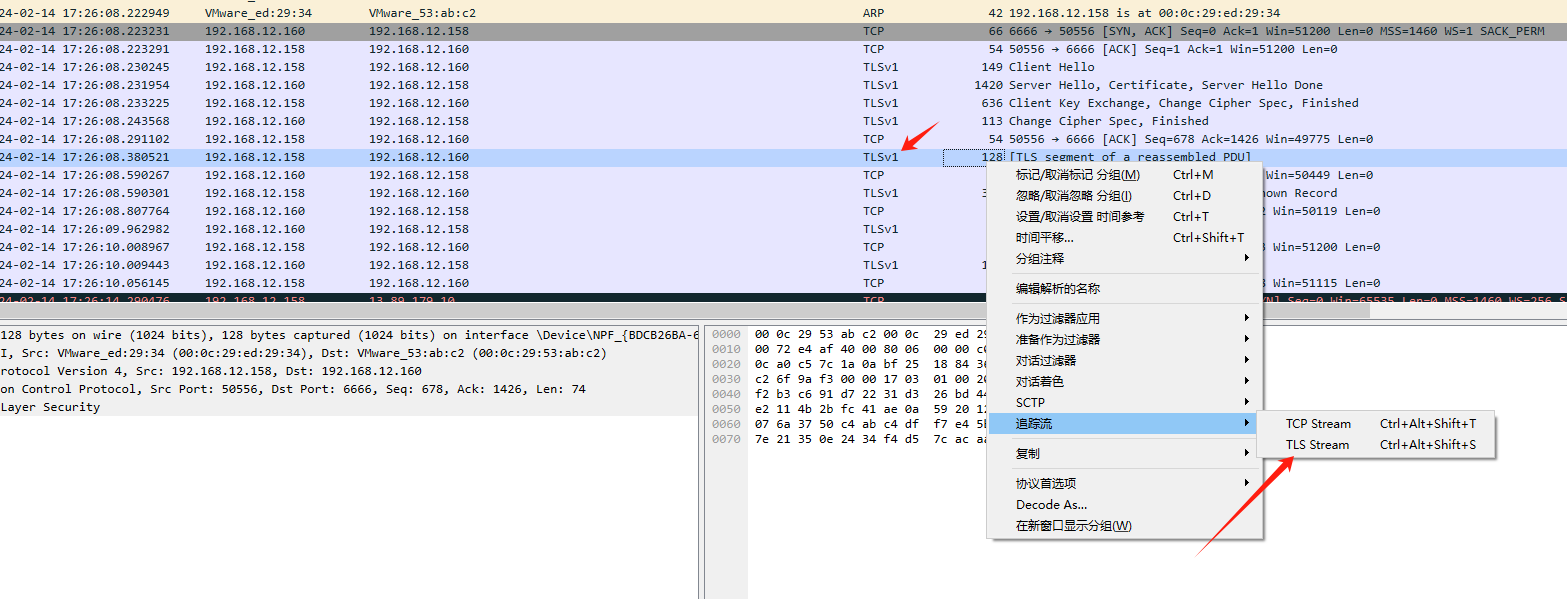Open the 时间平移... dialog

[1044, 238]
